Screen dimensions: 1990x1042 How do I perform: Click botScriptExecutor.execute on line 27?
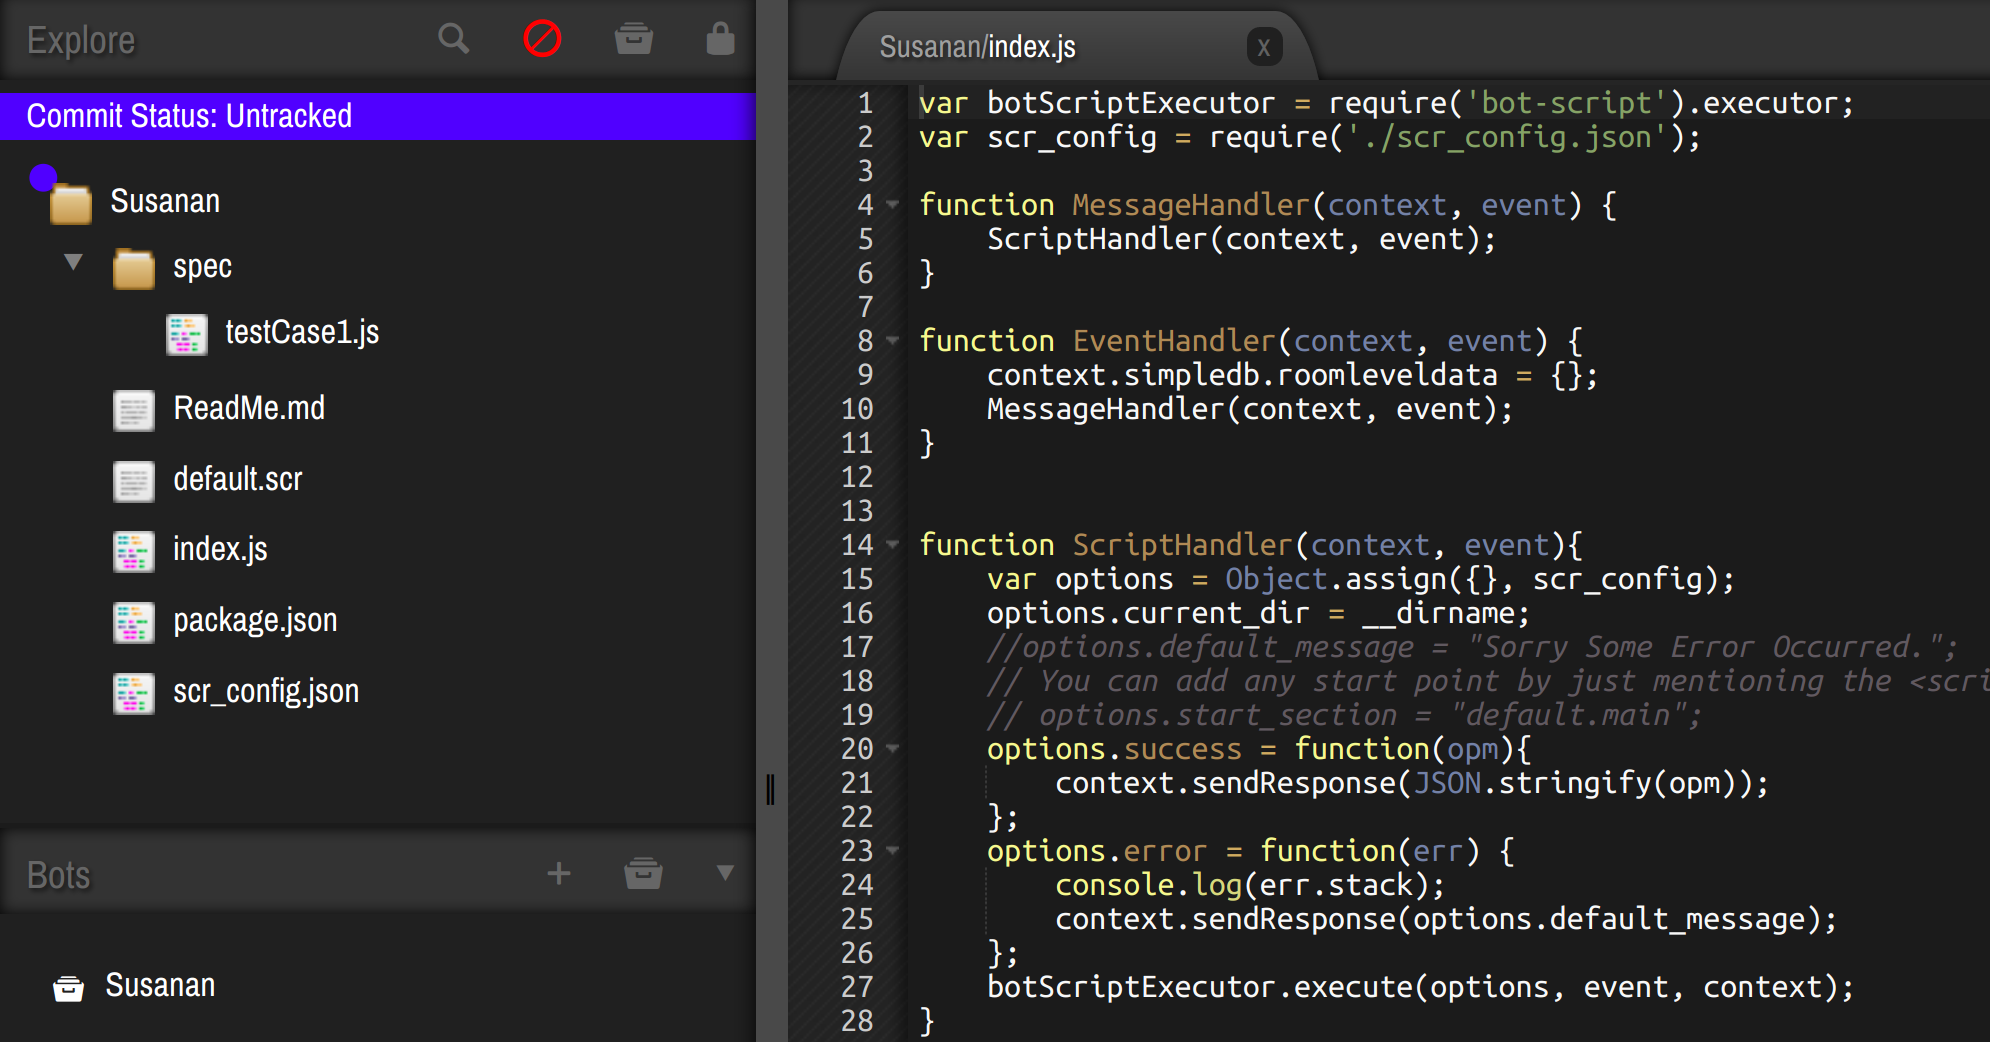[1199, 987]
